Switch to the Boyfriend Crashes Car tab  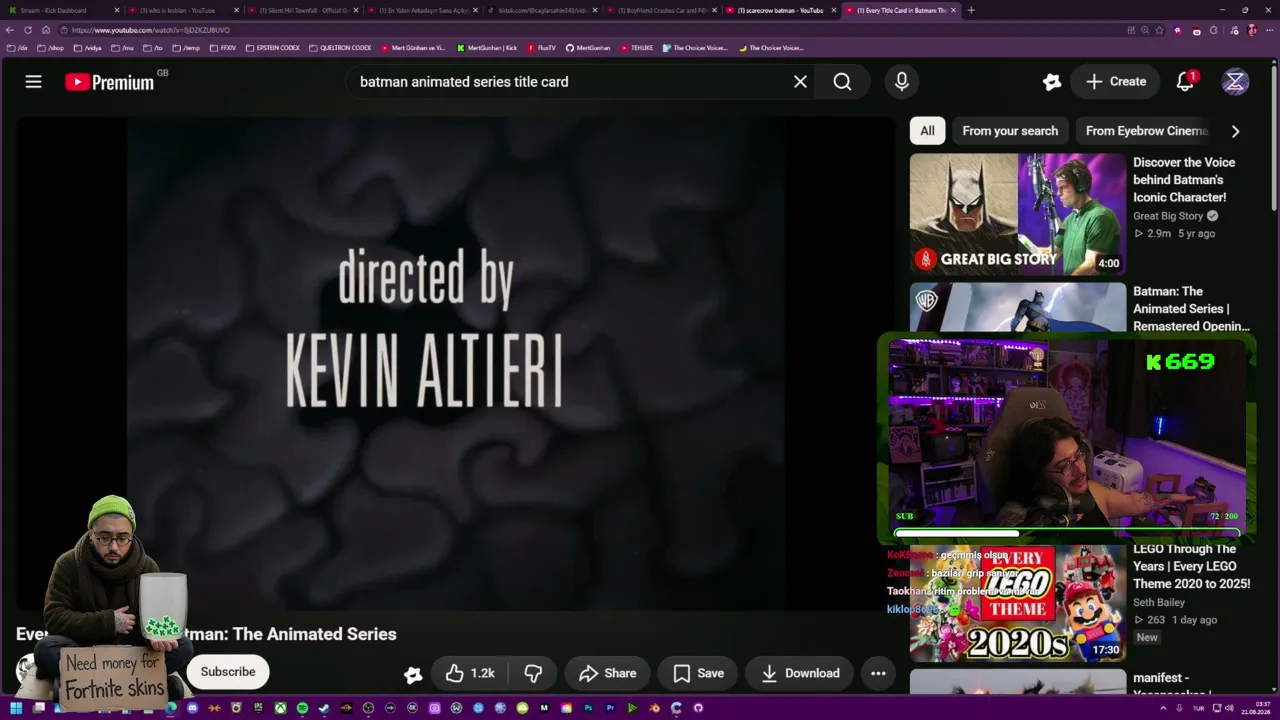coord(662,10)
